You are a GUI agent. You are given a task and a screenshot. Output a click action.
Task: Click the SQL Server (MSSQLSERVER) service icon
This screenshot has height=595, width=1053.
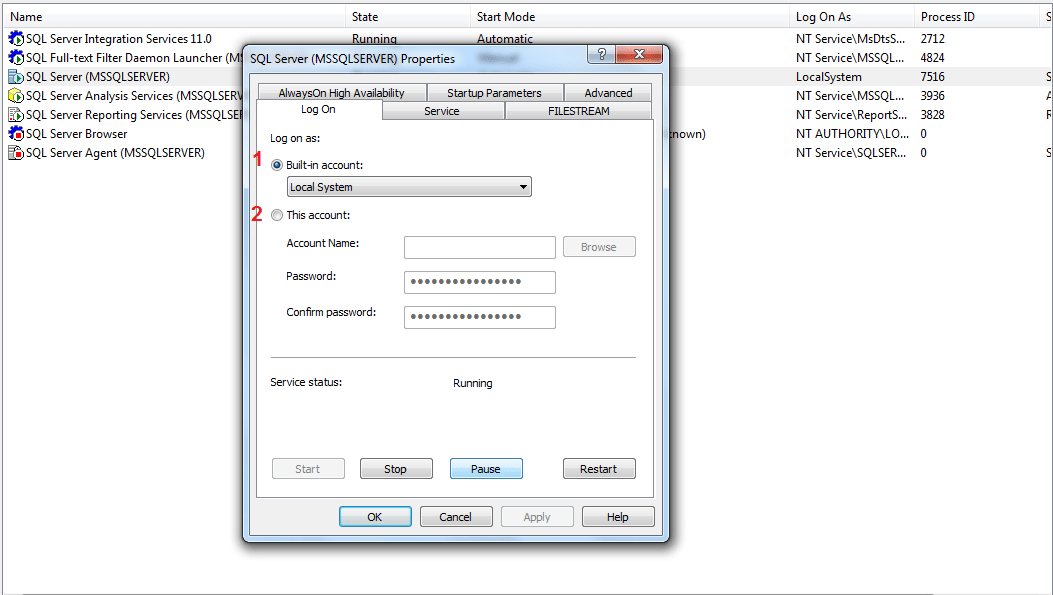pyautogui.click(x=15, y=77)
